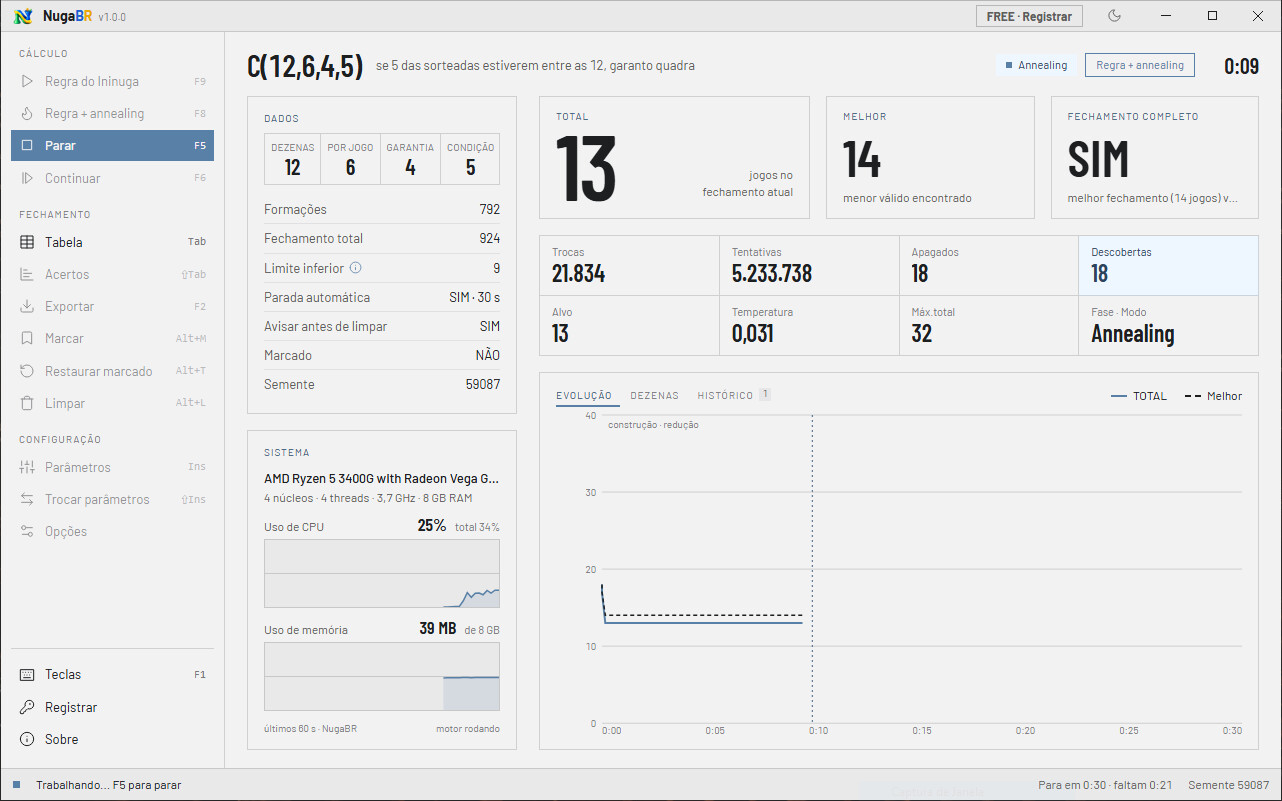Screen dimensions: 1282x801
Task: Click the MELHOR 14 card
Action: (930, 157)
